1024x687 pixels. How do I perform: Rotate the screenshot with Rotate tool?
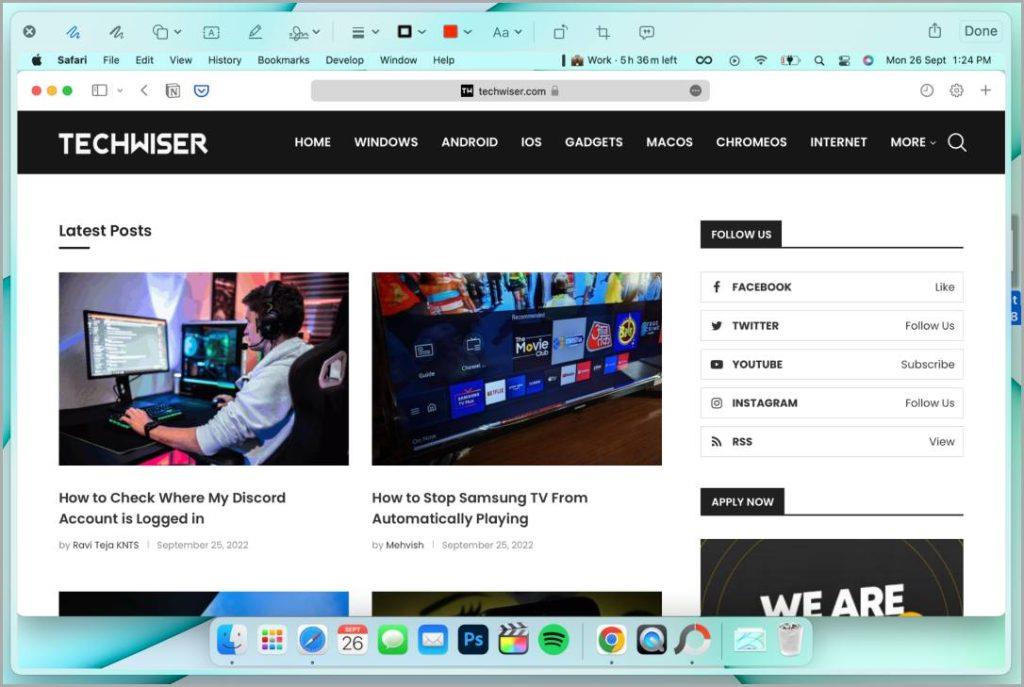[560, 32]
